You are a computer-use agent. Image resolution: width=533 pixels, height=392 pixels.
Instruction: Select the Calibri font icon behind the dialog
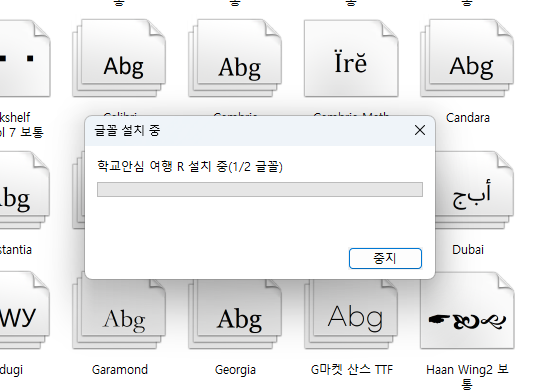(119, 58)
